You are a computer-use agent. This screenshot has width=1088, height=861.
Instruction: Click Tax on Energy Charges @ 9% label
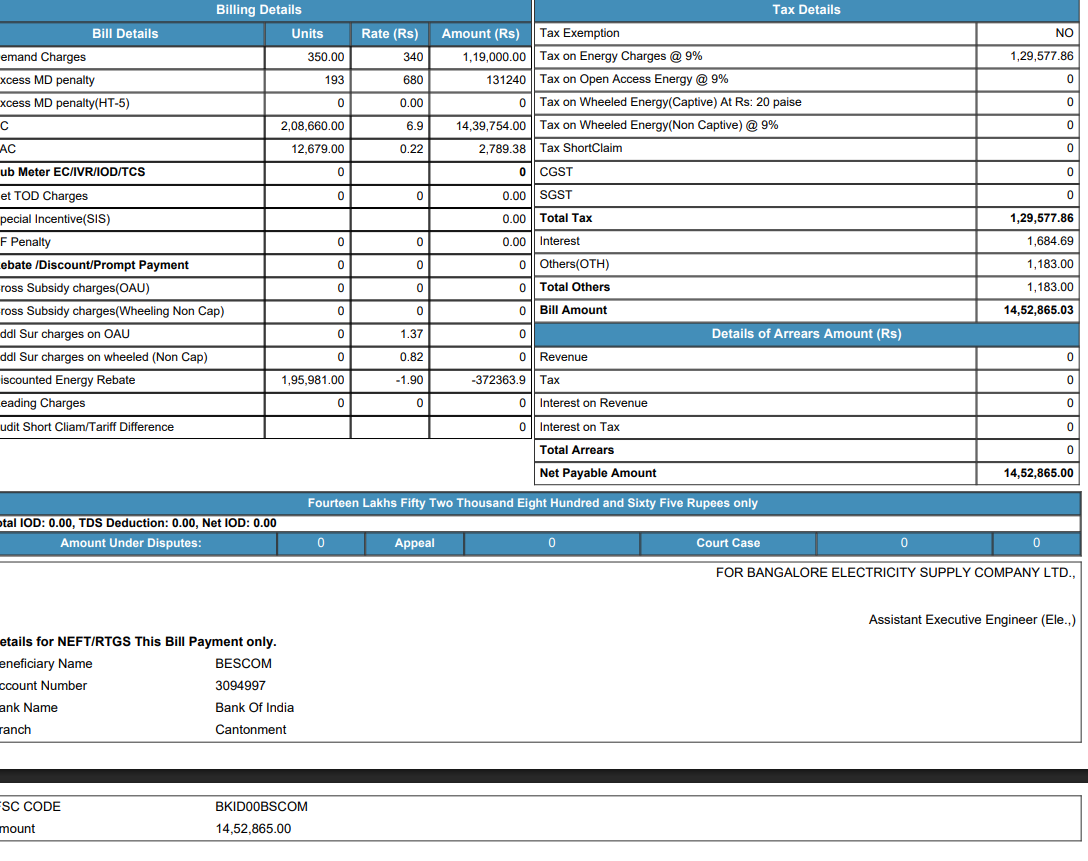[x=620, y=56]
